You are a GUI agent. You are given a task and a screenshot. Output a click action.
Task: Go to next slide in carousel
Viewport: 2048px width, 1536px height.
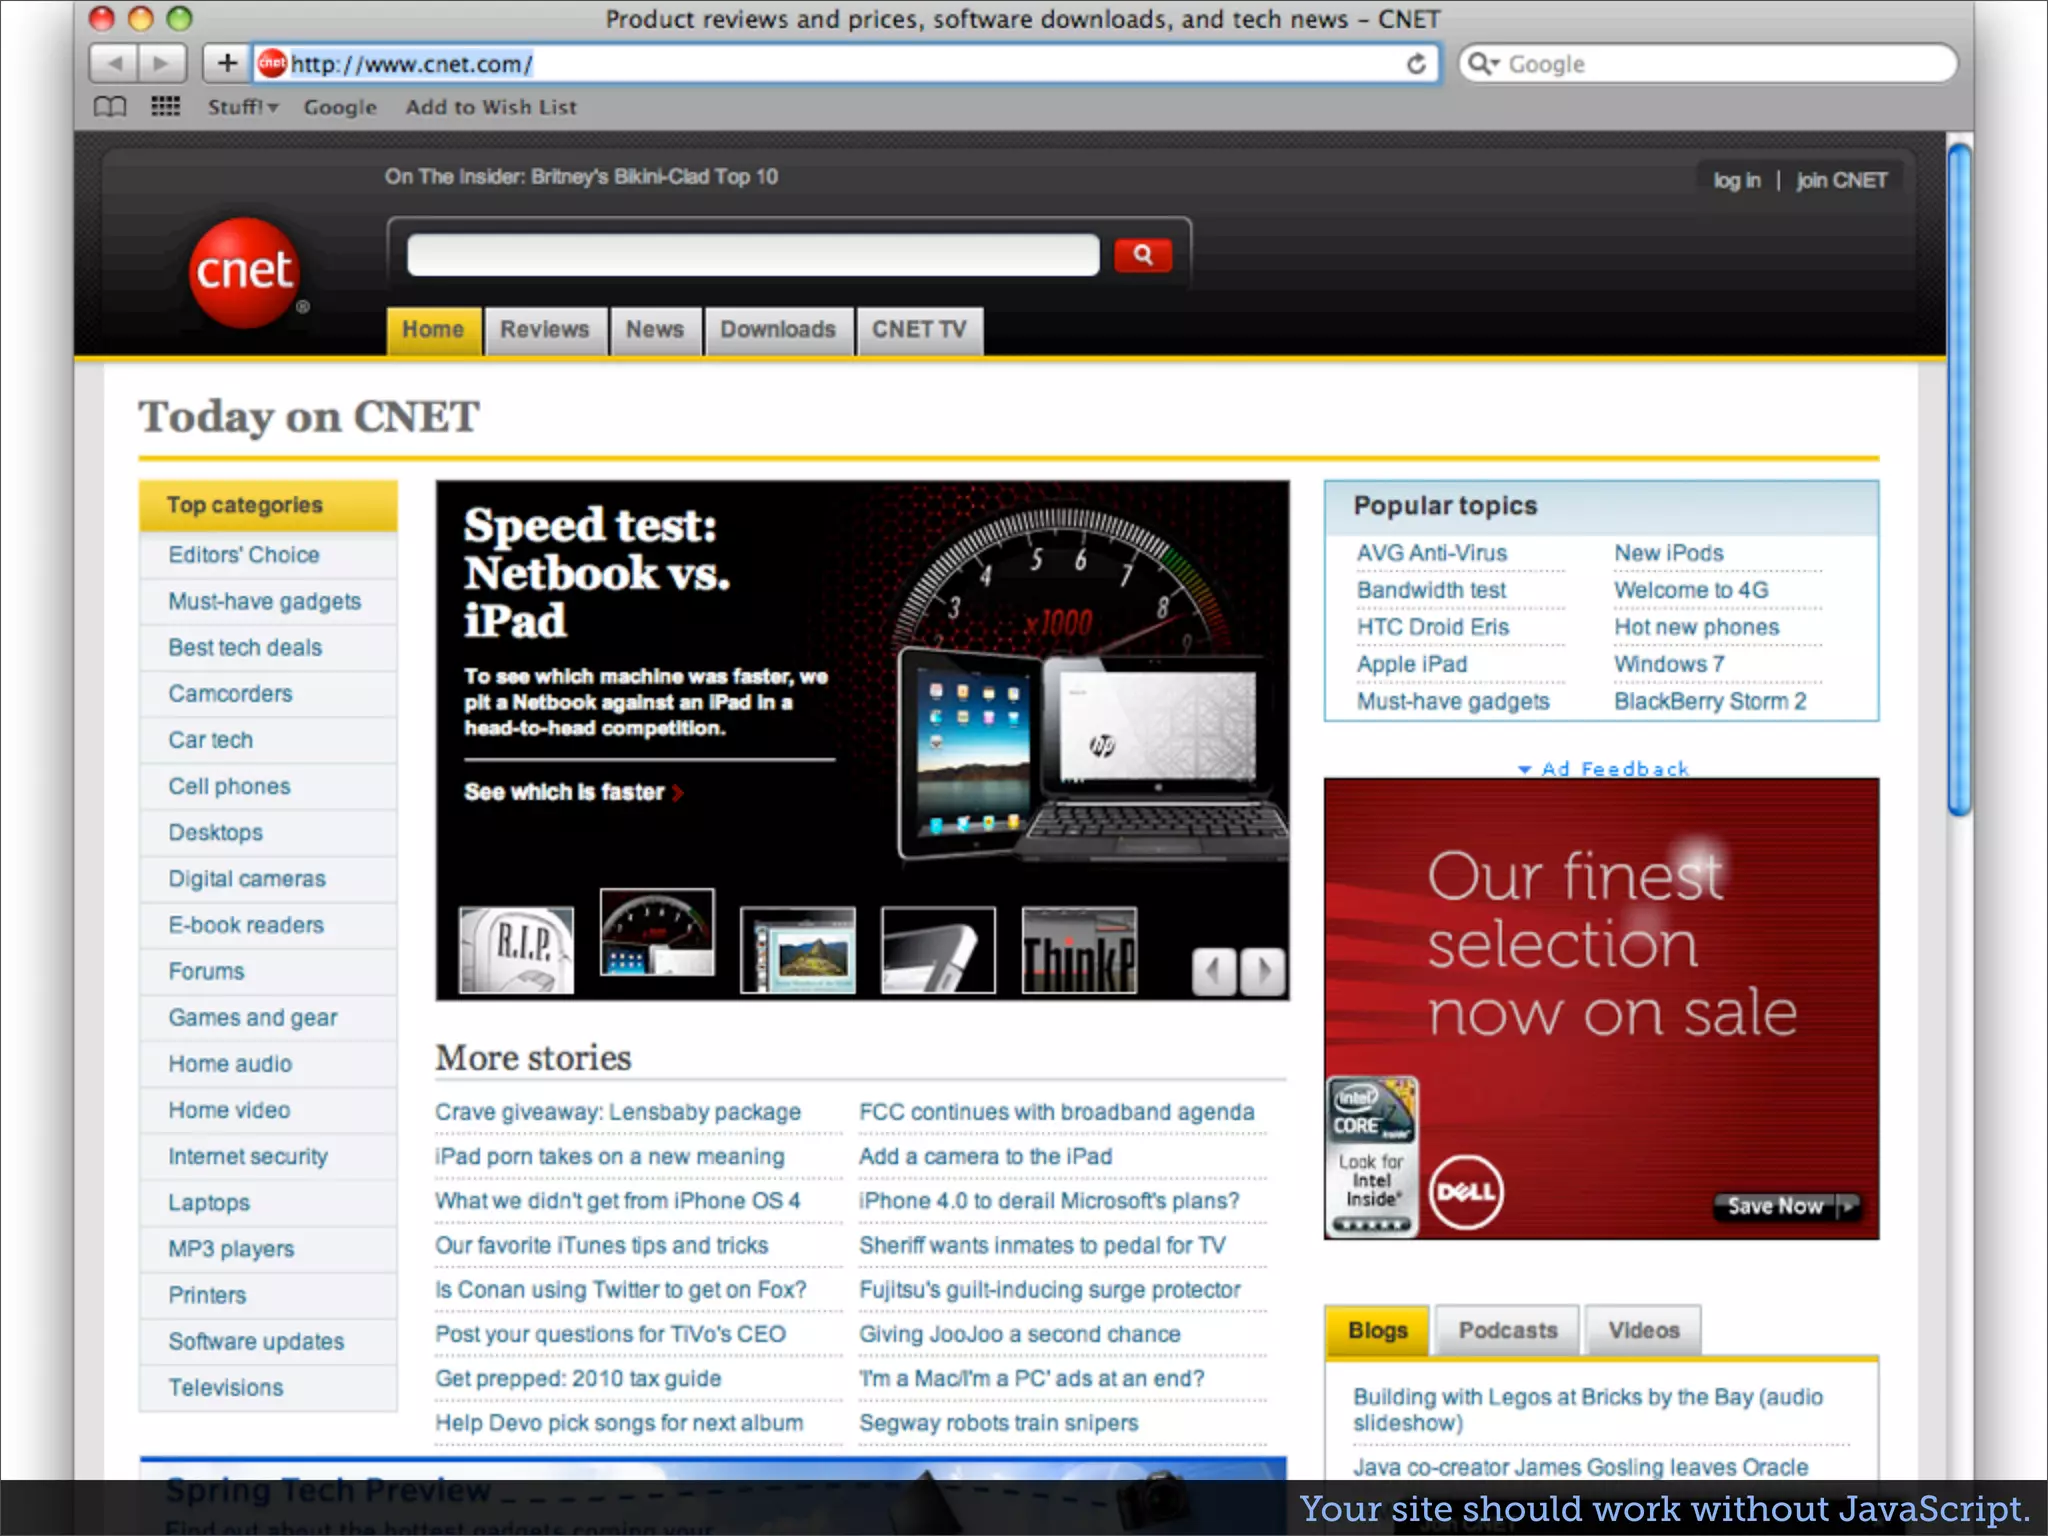[x=1263, y=970]
